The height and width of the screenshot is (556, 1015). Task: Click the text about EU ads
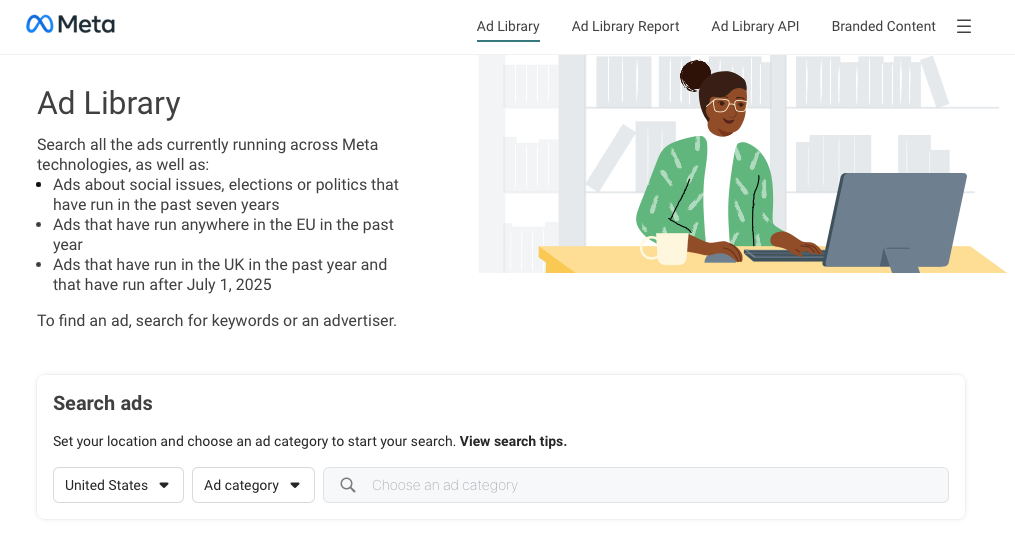223,234
